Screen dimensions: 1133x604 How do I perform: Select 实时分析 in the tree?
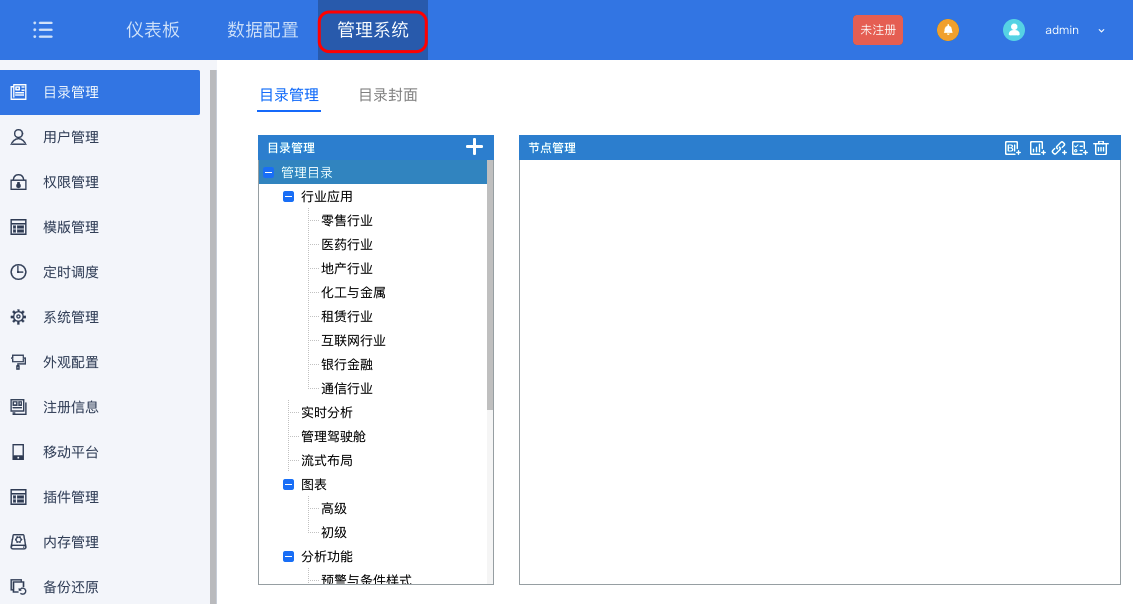327,413
